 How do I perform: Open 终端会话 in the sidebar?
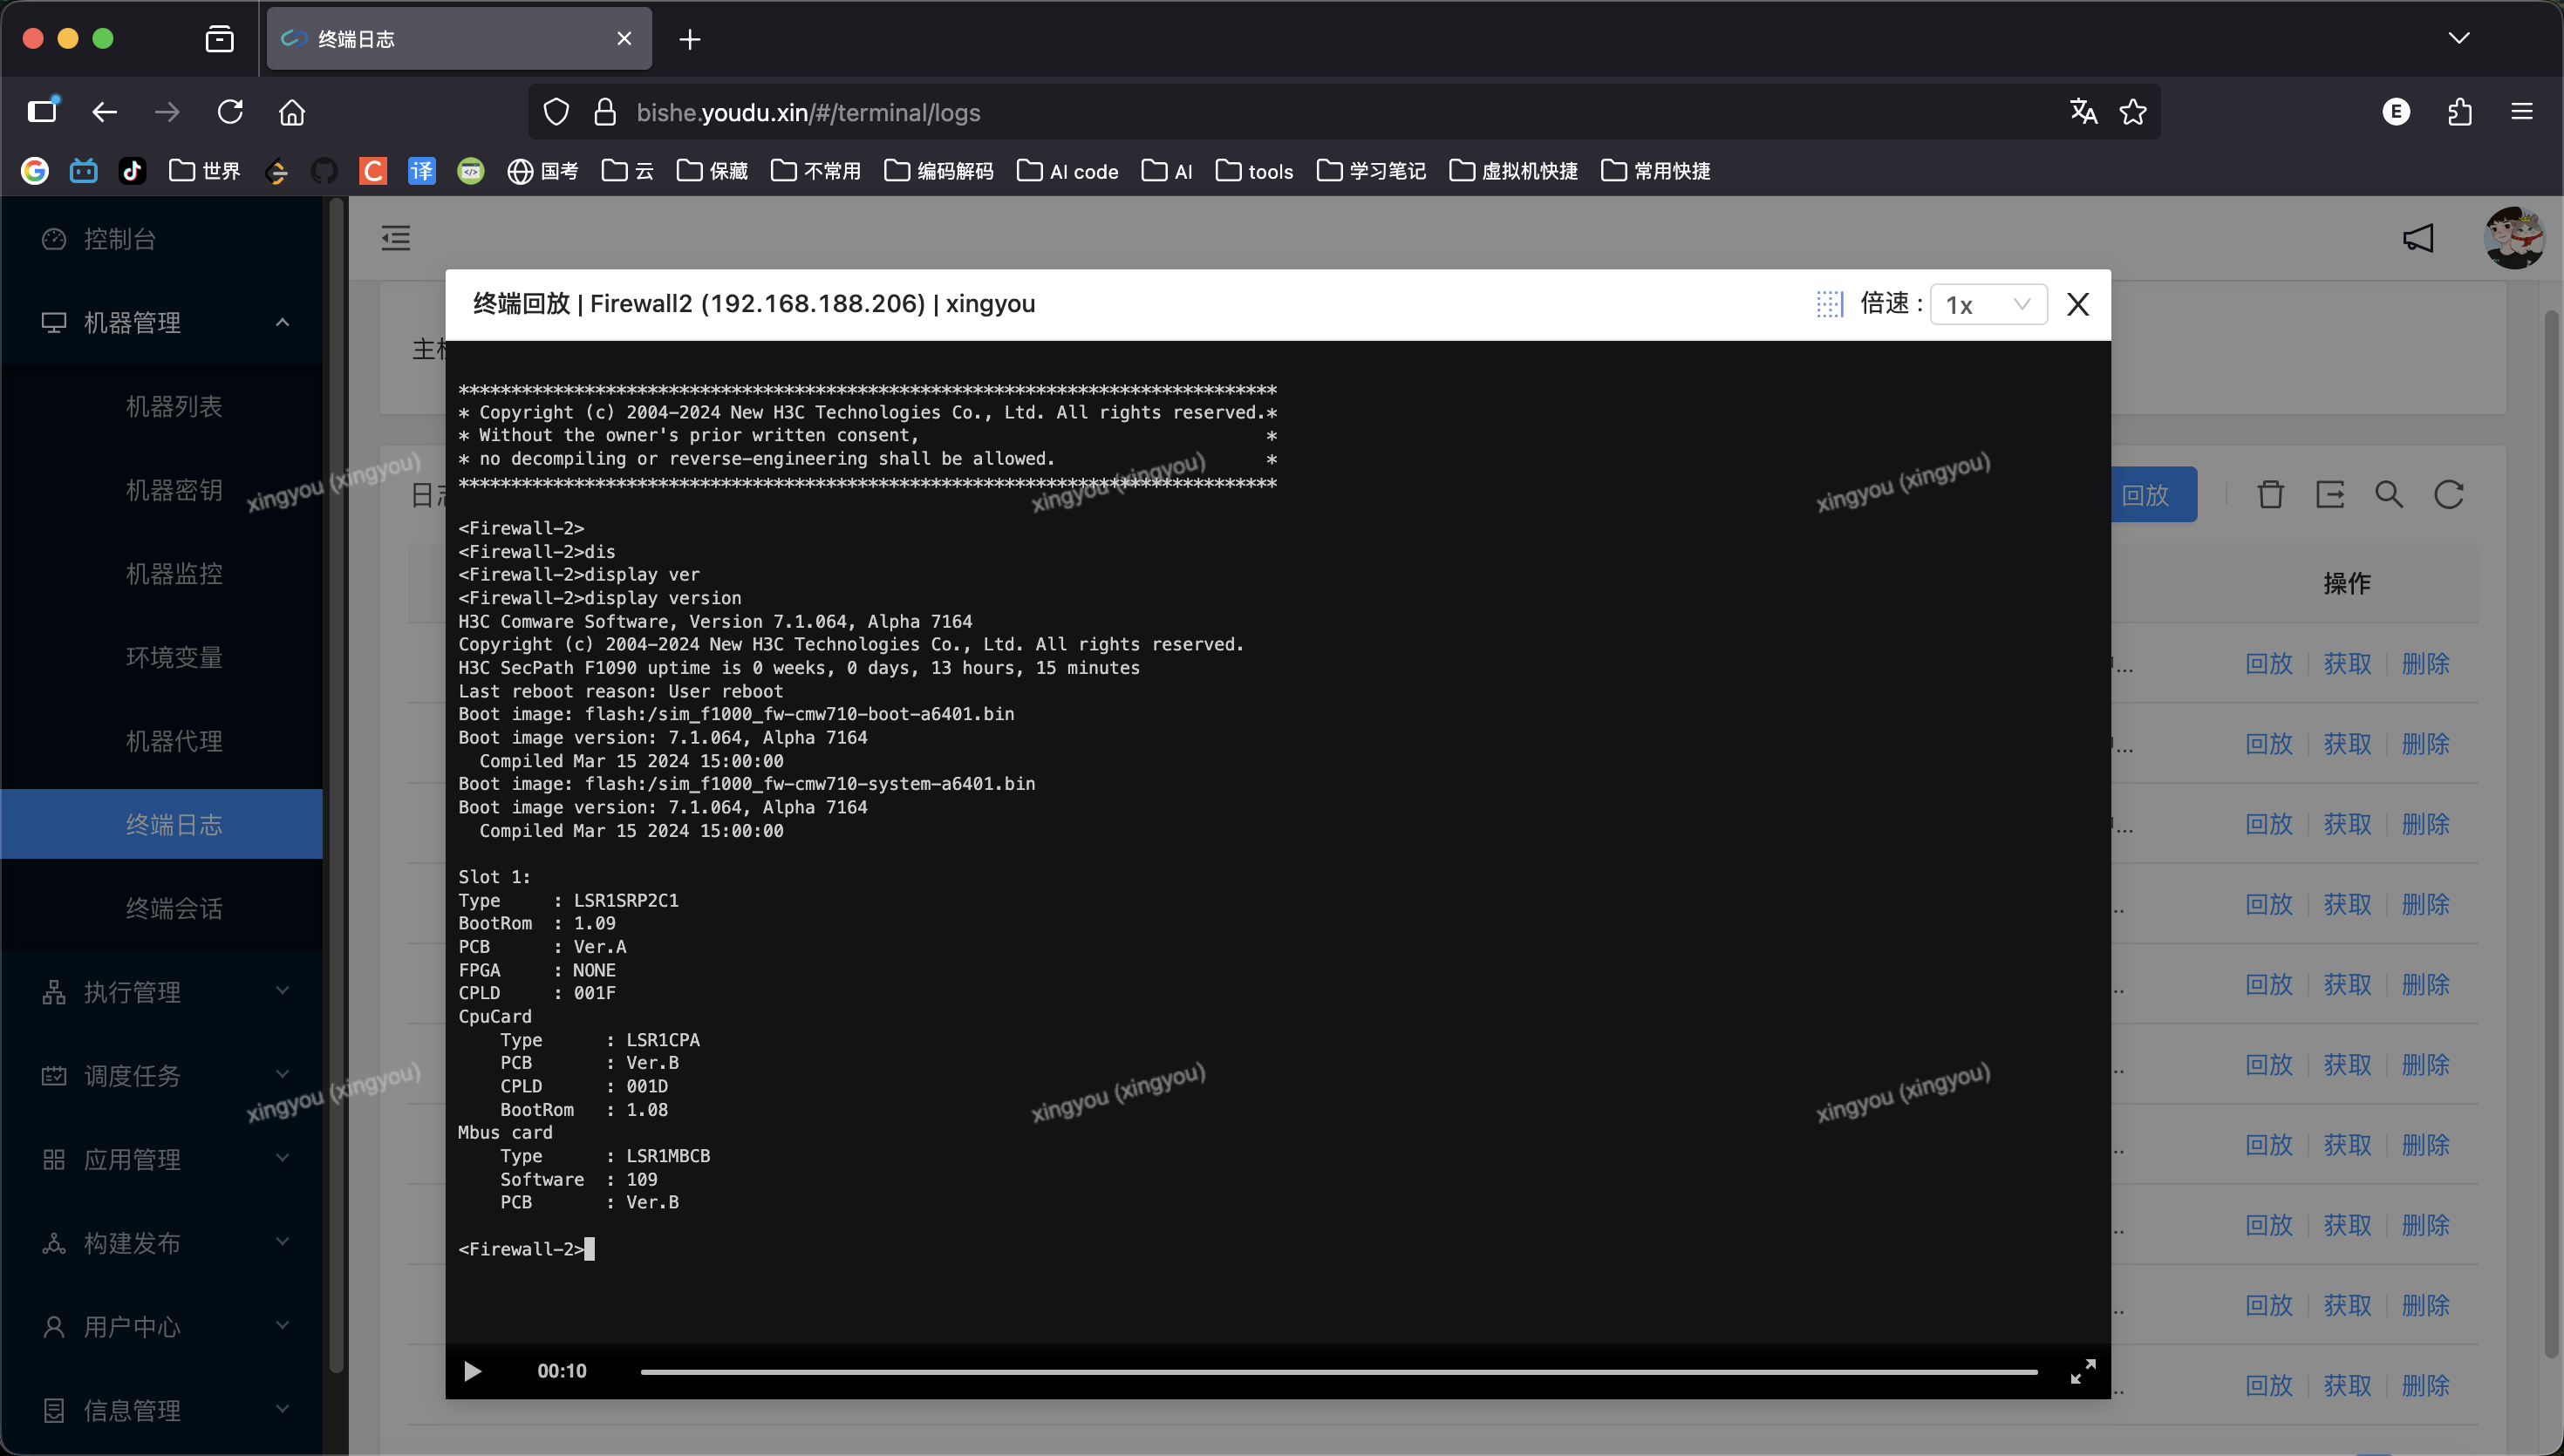pyautogui.click(x=174, y=908)
